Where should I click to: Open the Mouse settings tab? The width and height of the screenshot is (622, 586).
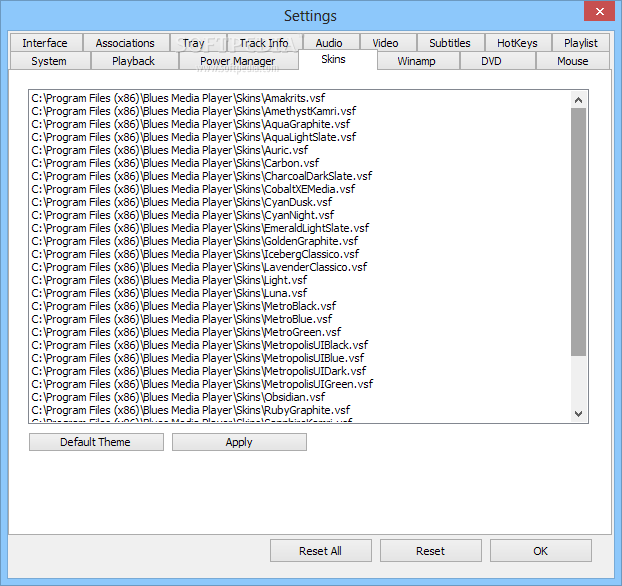[x=573, y=61]
